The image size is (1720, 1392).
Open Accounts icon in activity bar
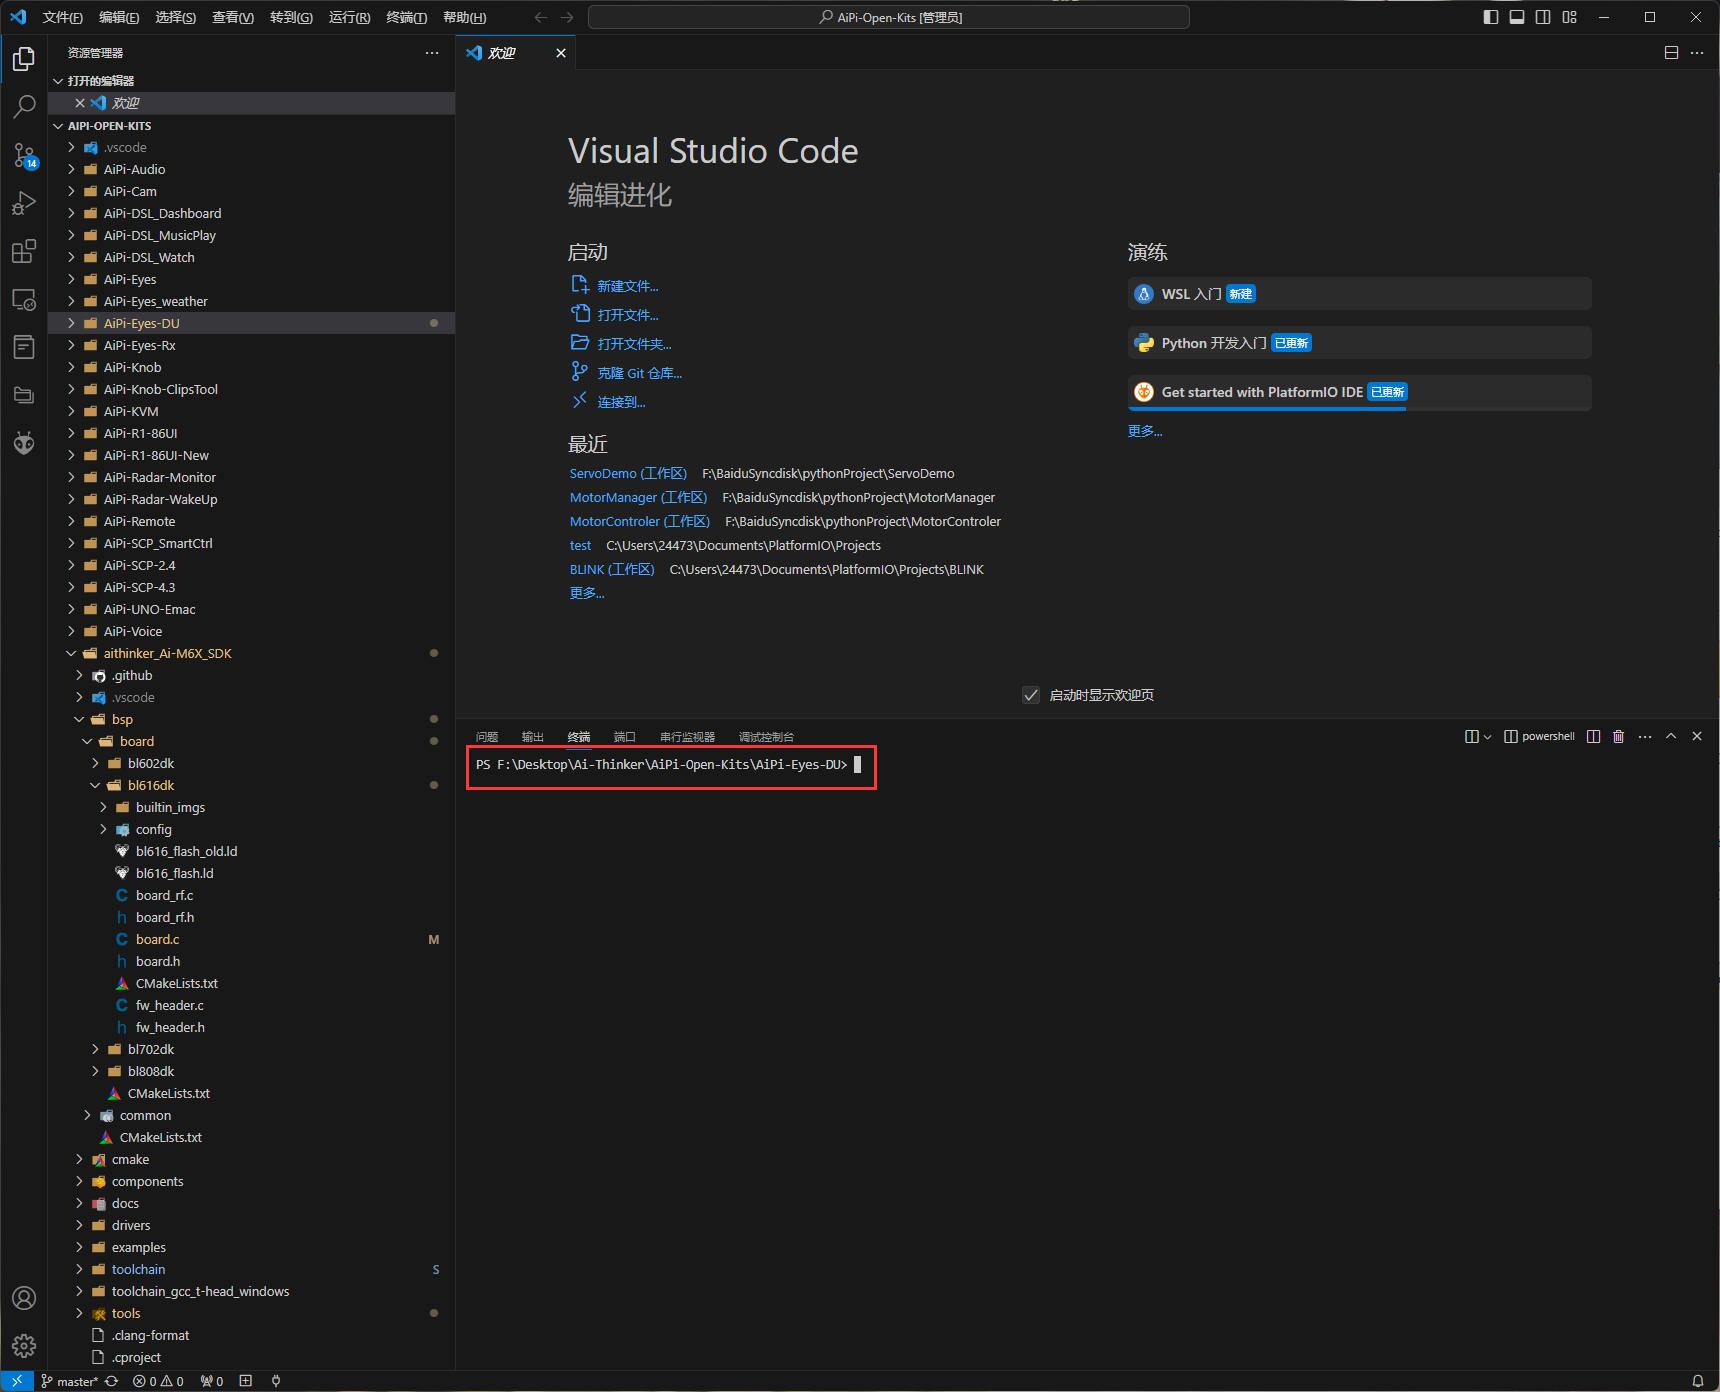click(24, 1298)
